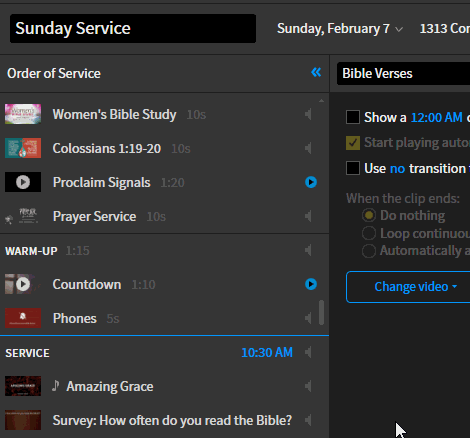This screenshot has height=438, width=470.
Task: Toggle speaker icon for Colossians 1:19-20
Action: click(x=308, y=148)
